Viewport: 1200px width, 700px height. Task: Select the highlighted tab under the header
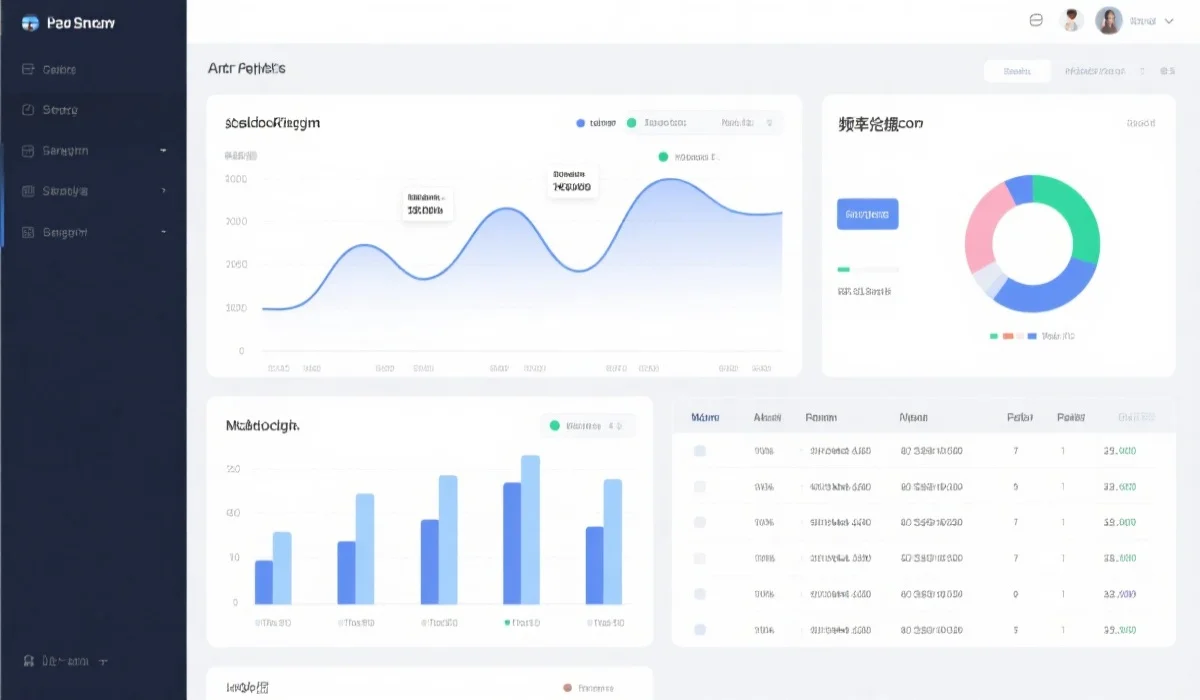pos(1017,71)
